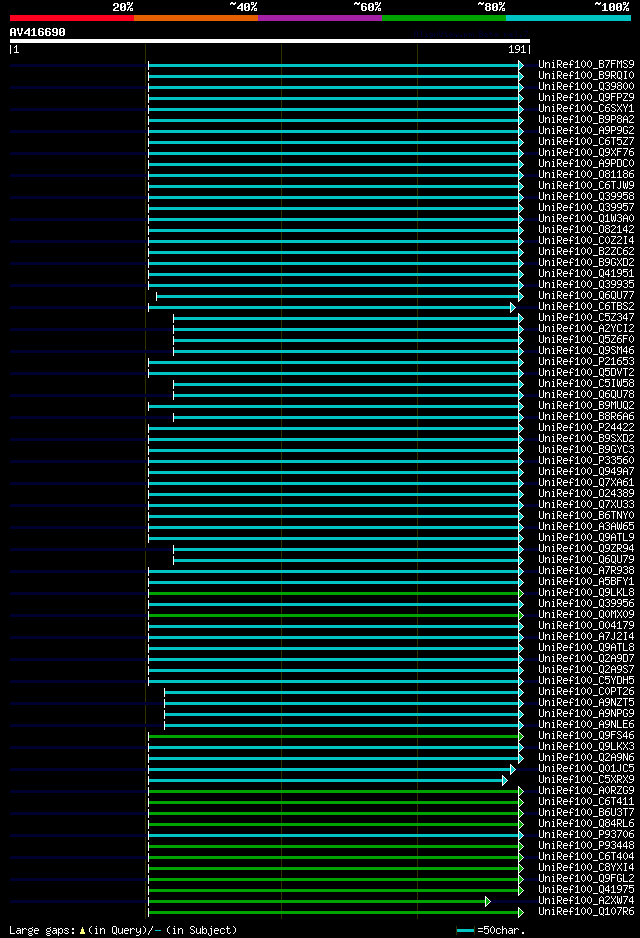The height and width of the screenshot is (938, 640).
Task: Select the UniRef100_Q39958 label
Action: [x=586, y=197]
